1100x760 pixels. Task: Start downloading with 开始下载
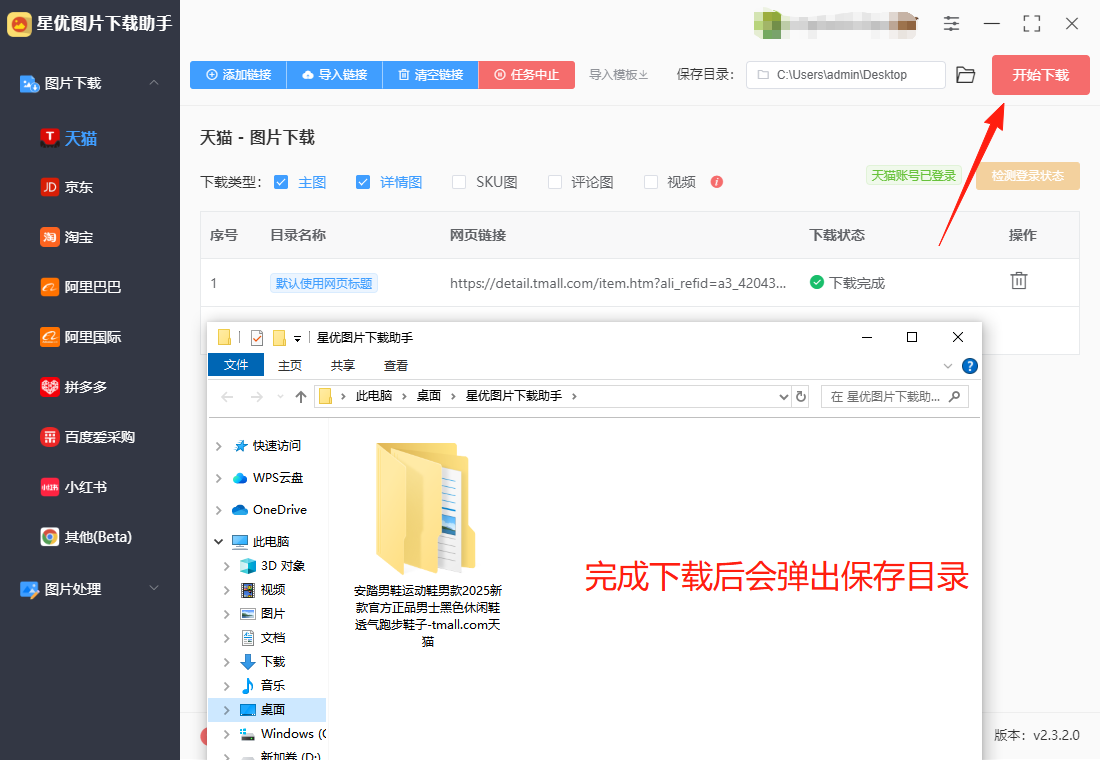tap(1040, 75)
